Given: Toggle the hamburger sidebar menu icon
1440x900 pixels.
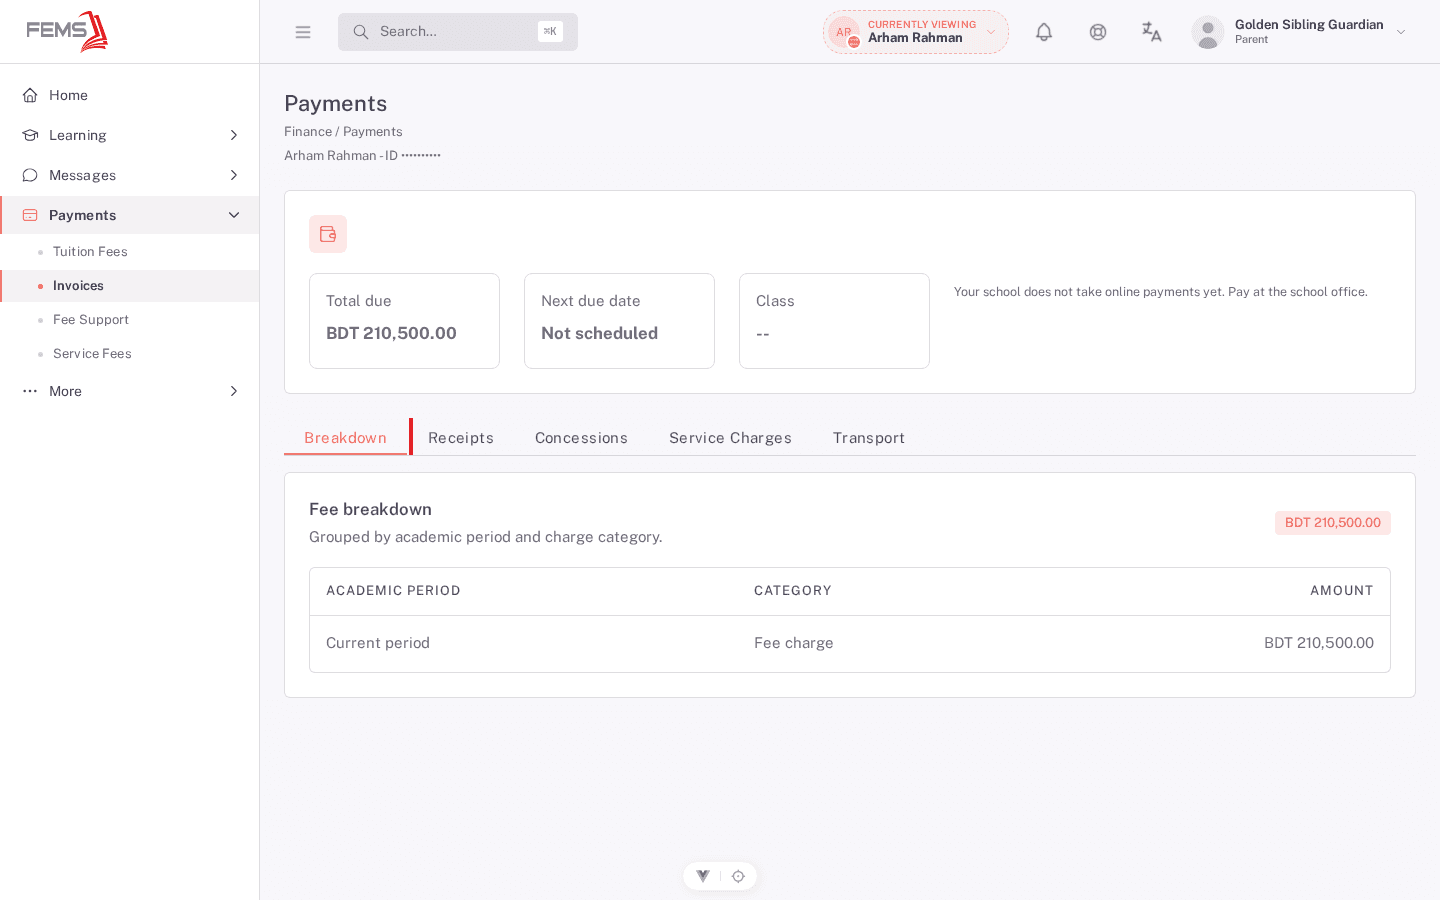Looking at the screenshot, I should (303, 32).
